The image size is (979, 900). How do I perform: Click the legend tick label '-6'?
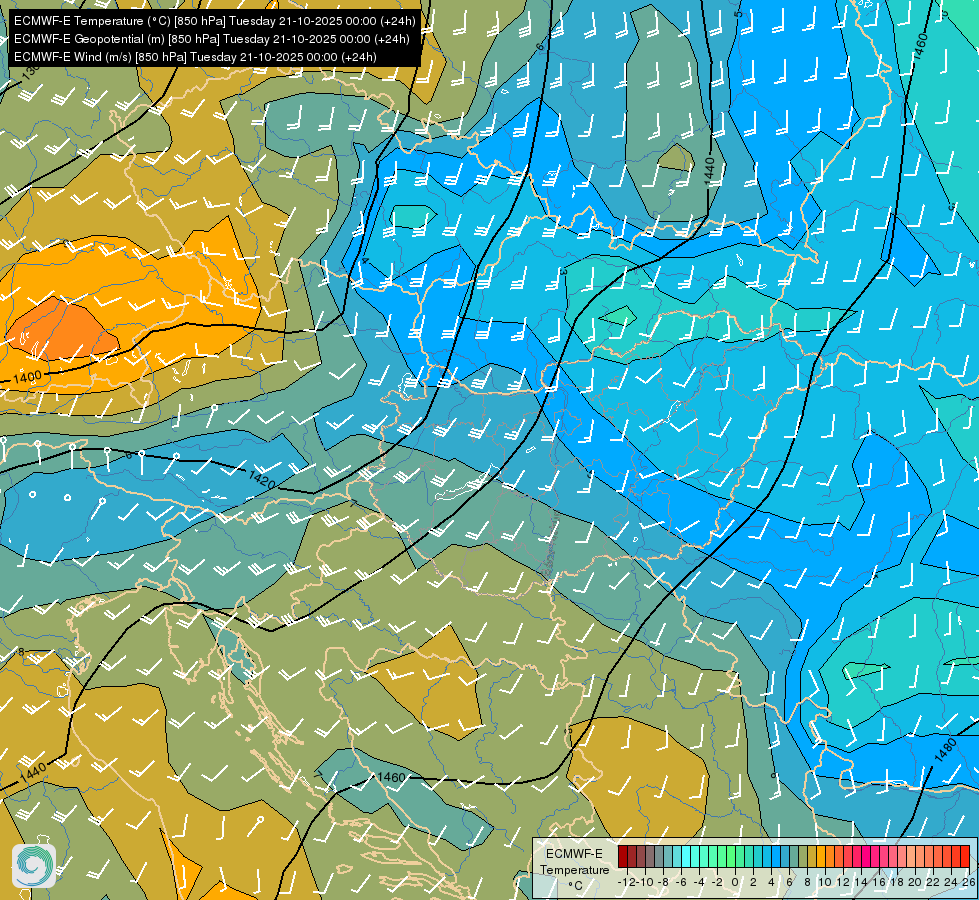click(x=681, y=883)
